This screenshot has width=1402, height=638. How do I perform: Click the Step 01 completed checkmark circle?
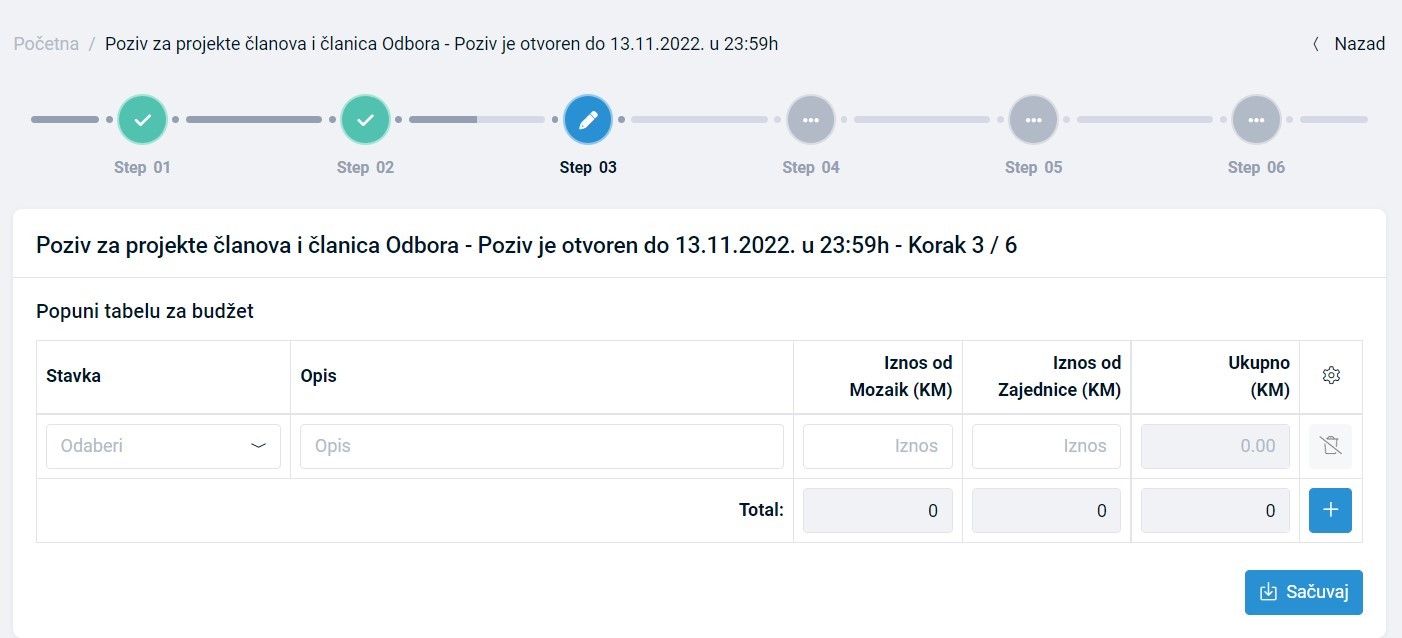[x=142, y=120]
